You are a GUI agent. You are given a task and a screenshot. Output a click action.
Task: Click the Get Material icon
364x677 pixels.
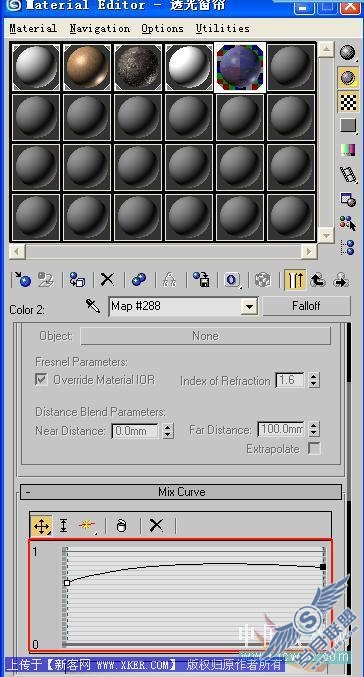(x=21, y=280)
